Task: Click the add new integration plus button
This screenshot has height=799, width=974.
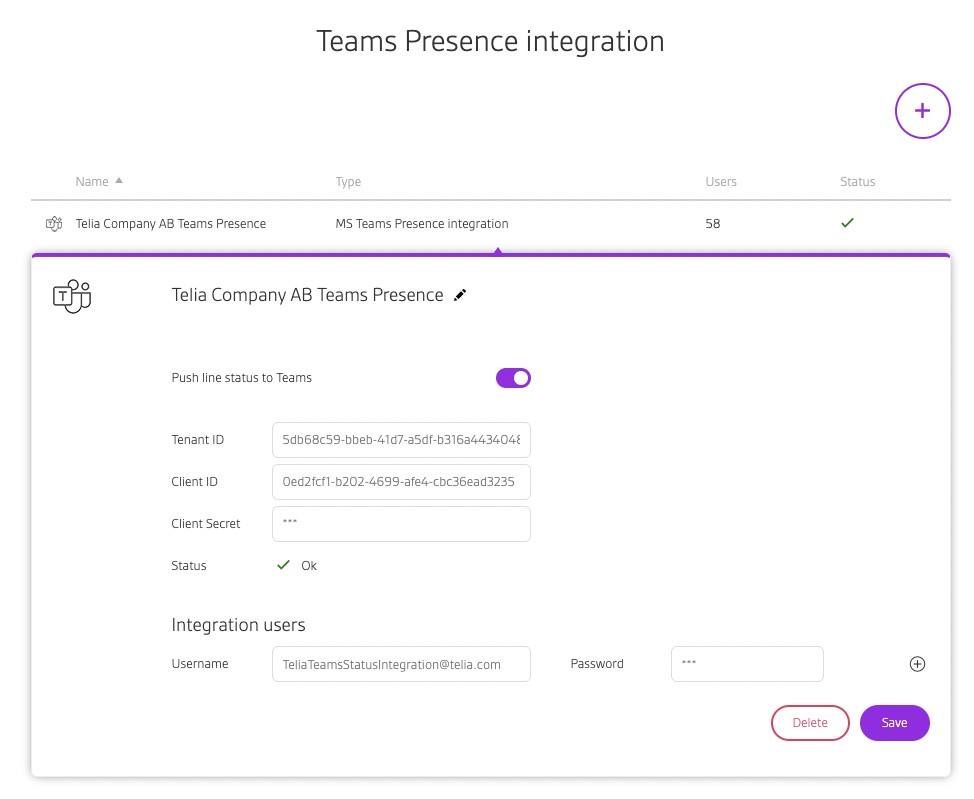Action: [922, 111]
